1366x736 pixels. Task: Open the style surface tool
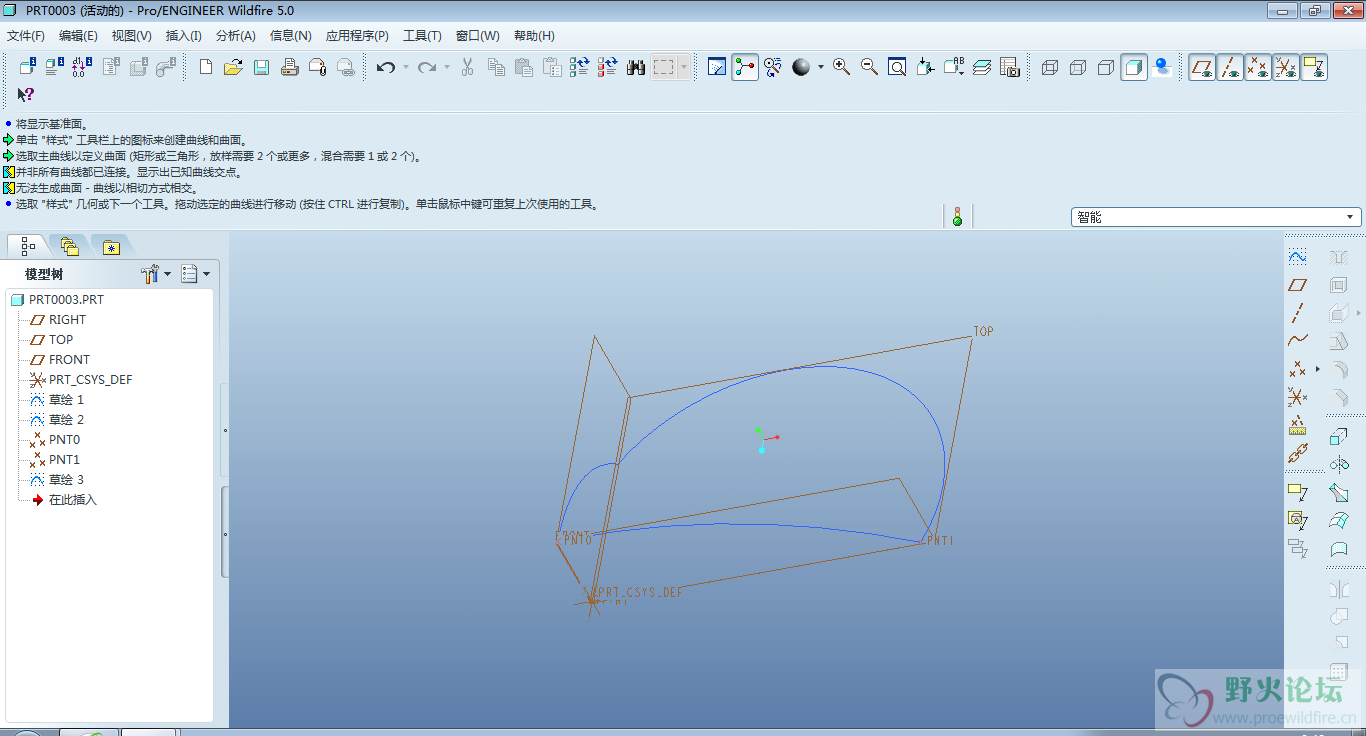(x=1339, y=549)
